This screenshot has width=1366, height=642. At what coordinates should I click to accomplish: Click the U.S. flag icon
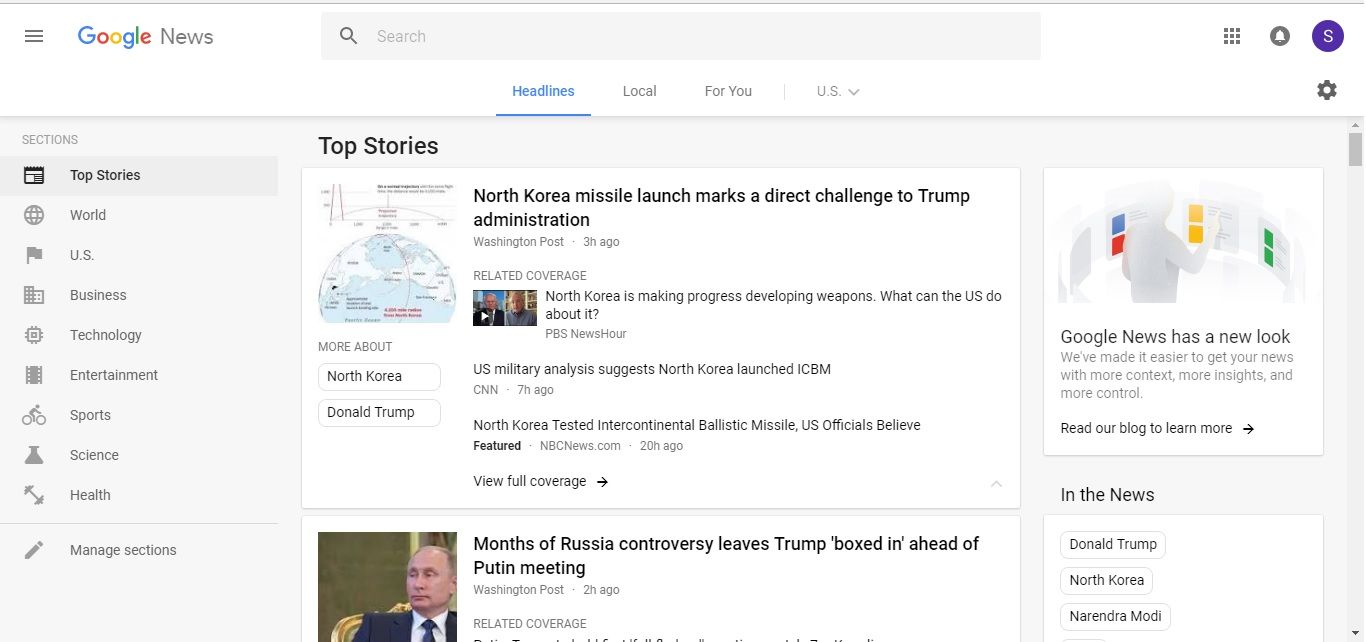[34, 255]
